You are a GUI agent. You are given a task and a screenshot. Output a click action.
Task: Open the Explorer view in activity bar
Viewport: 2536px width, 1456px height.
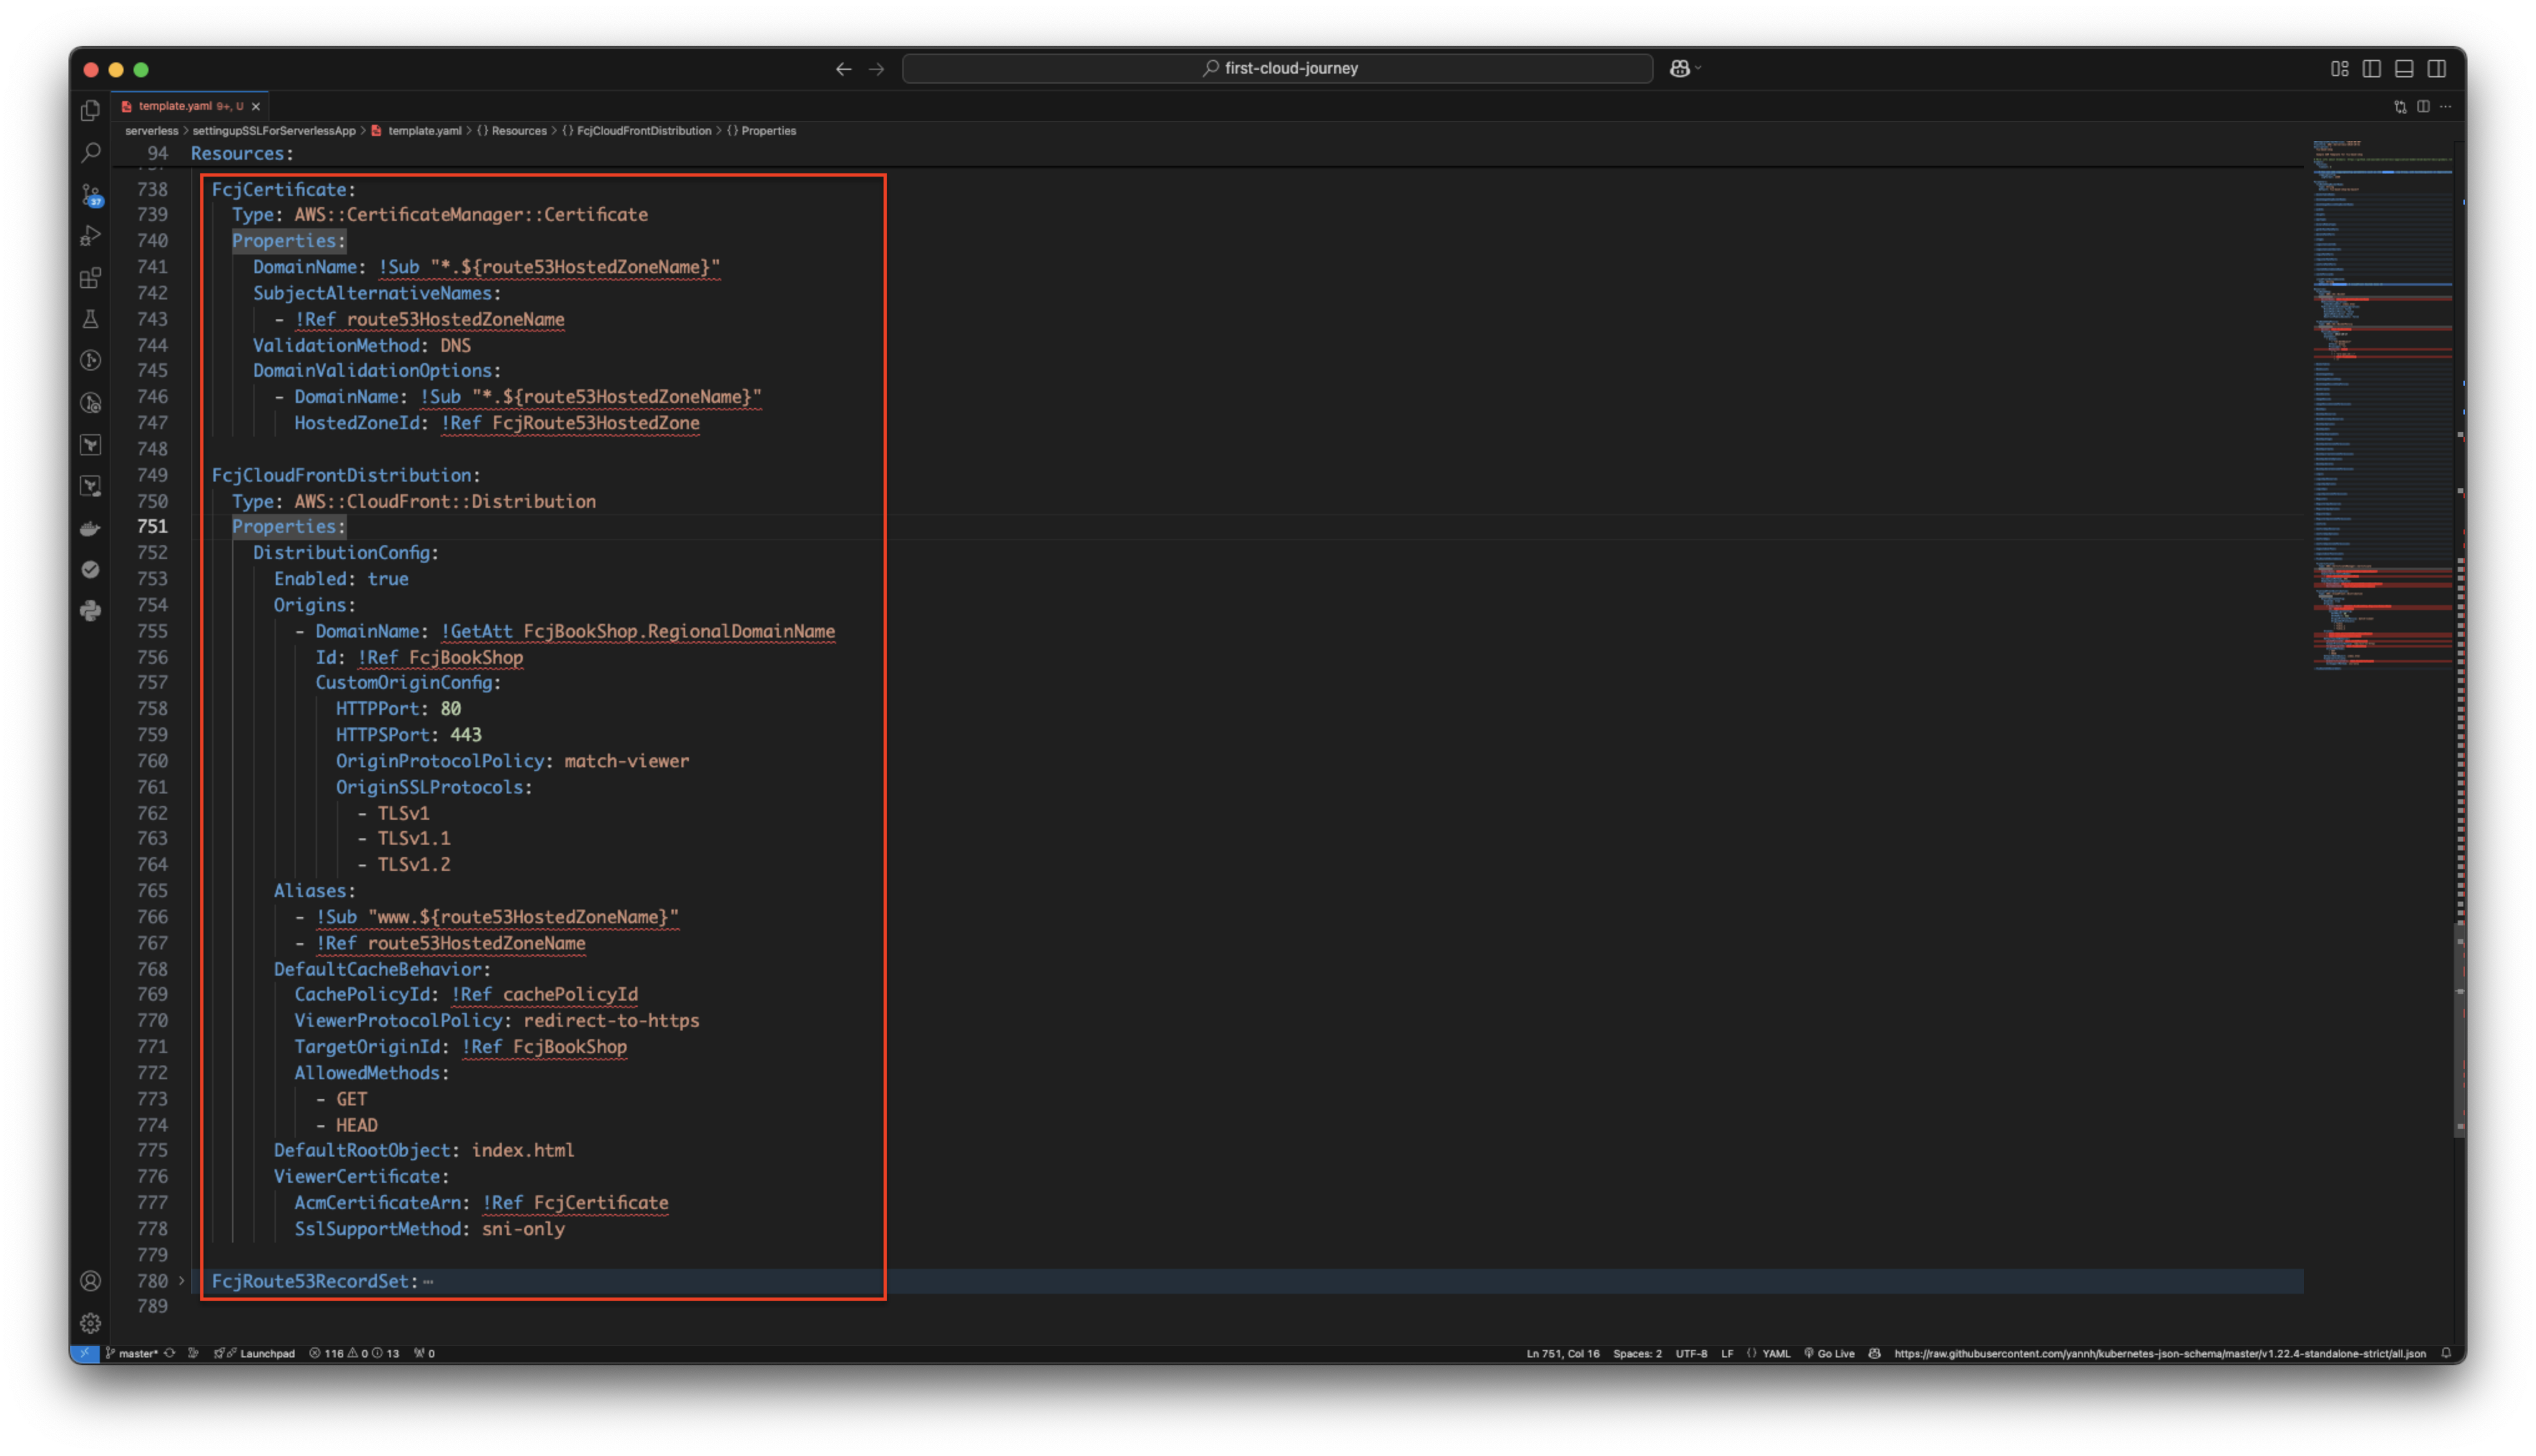[91, 110]
